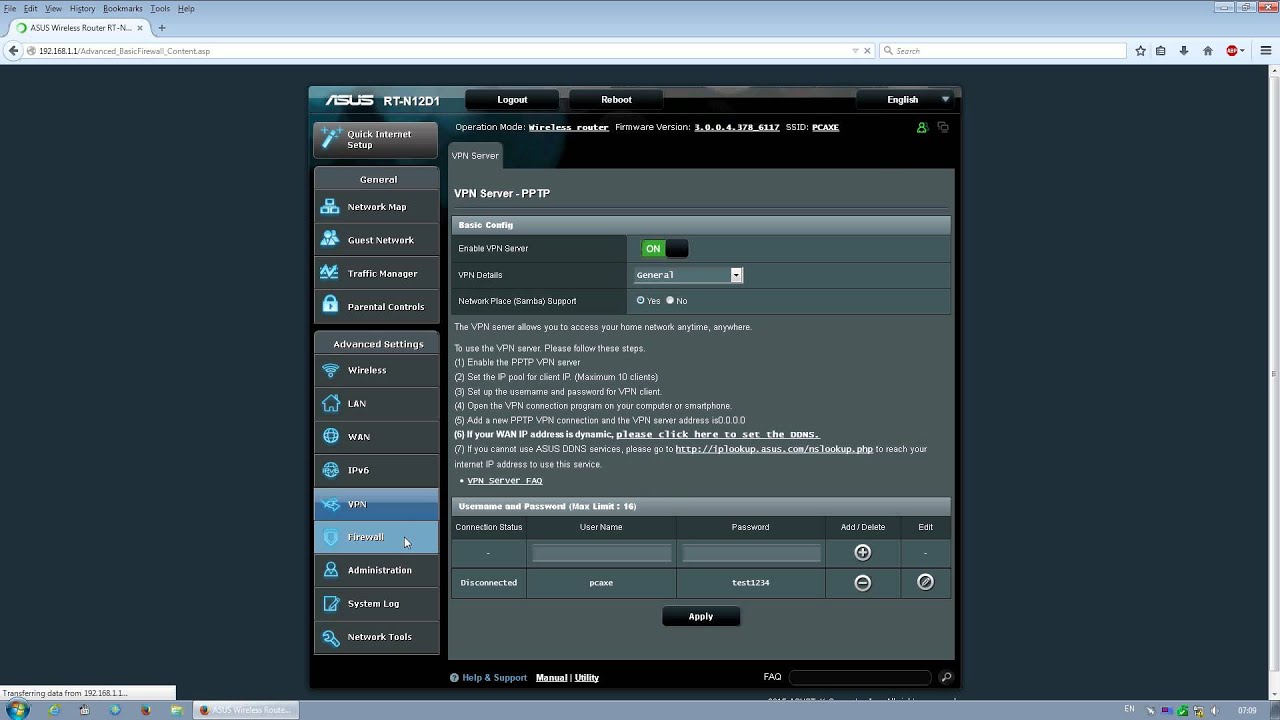This screenshot has width=1280, height=720.
Task: Select the ASUS Wireless Router browser tab
Action: (80, 28)
